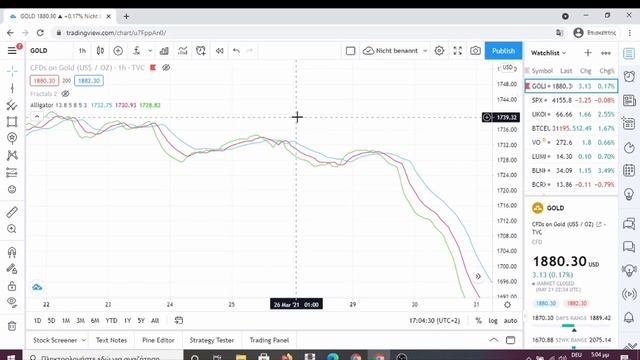Open financials bar chart icon
This screenshot has height=360, width=640.
coord(164,51)
